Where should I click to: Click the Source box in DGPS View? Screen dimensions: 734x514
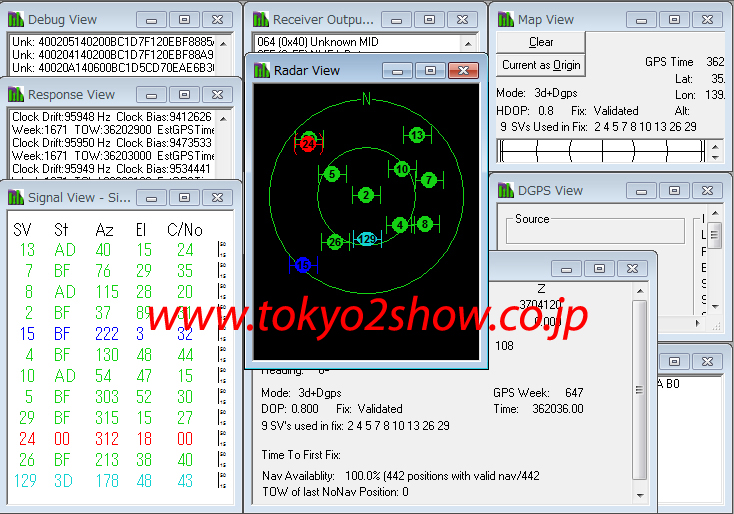click(x=595, y=231)
